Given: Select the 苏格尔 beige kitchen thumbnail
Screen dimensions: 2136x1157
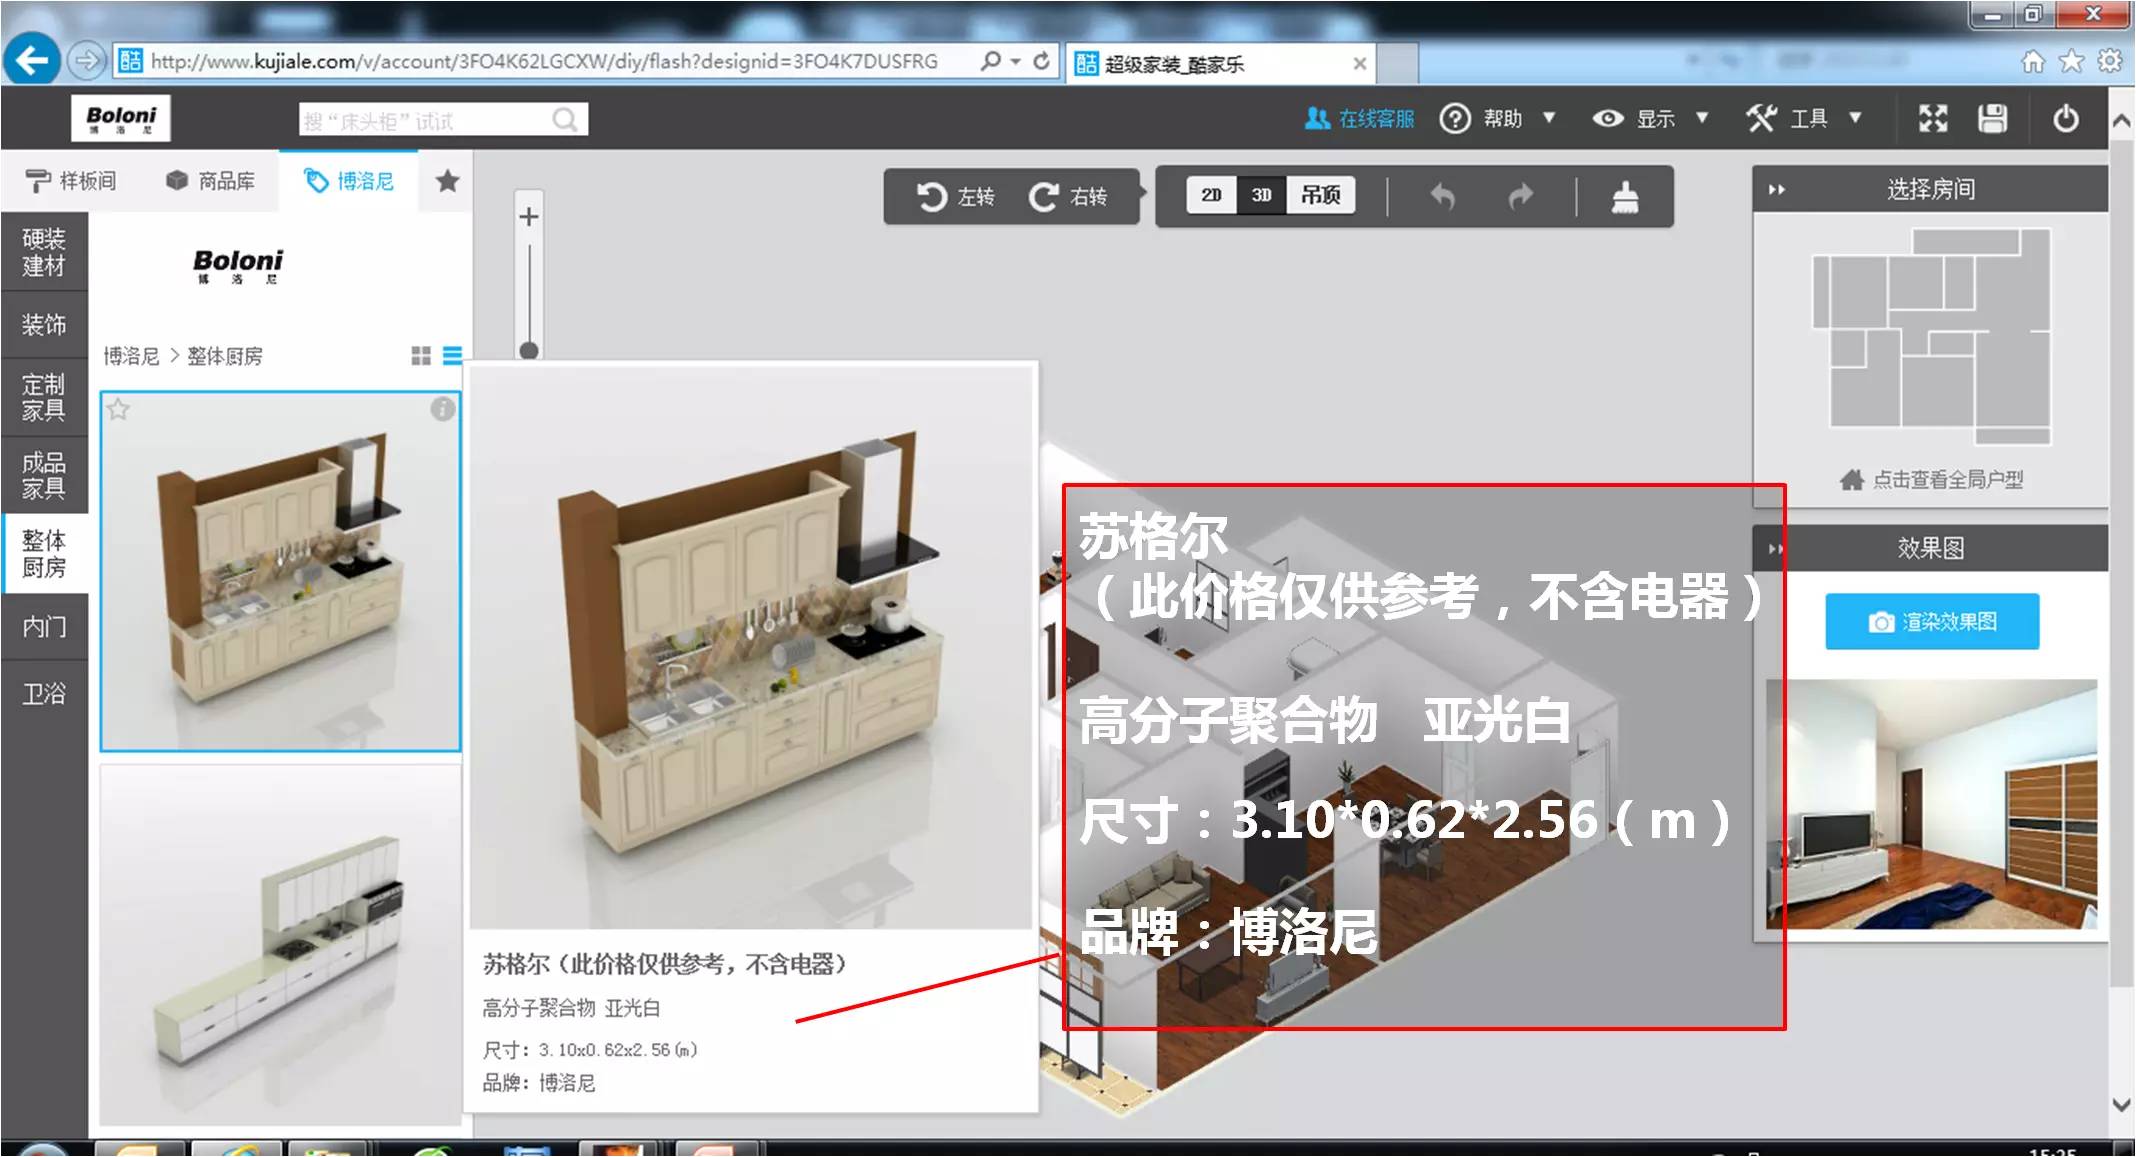Looking at the screenshot, I should point(280,571).
